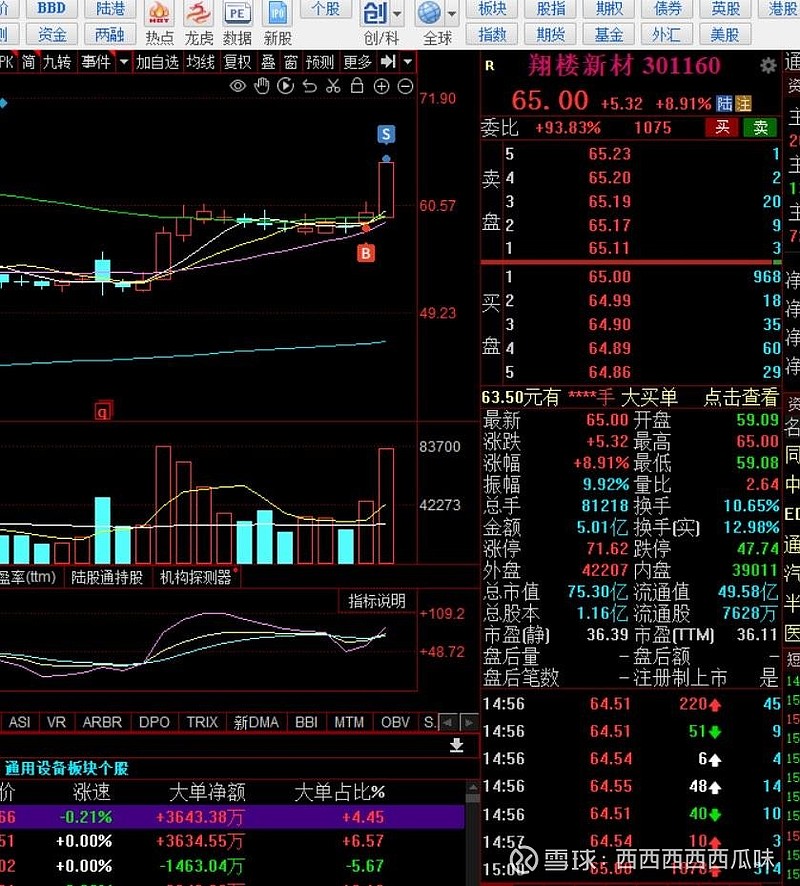Select the hand pan tool

[262, 86]
